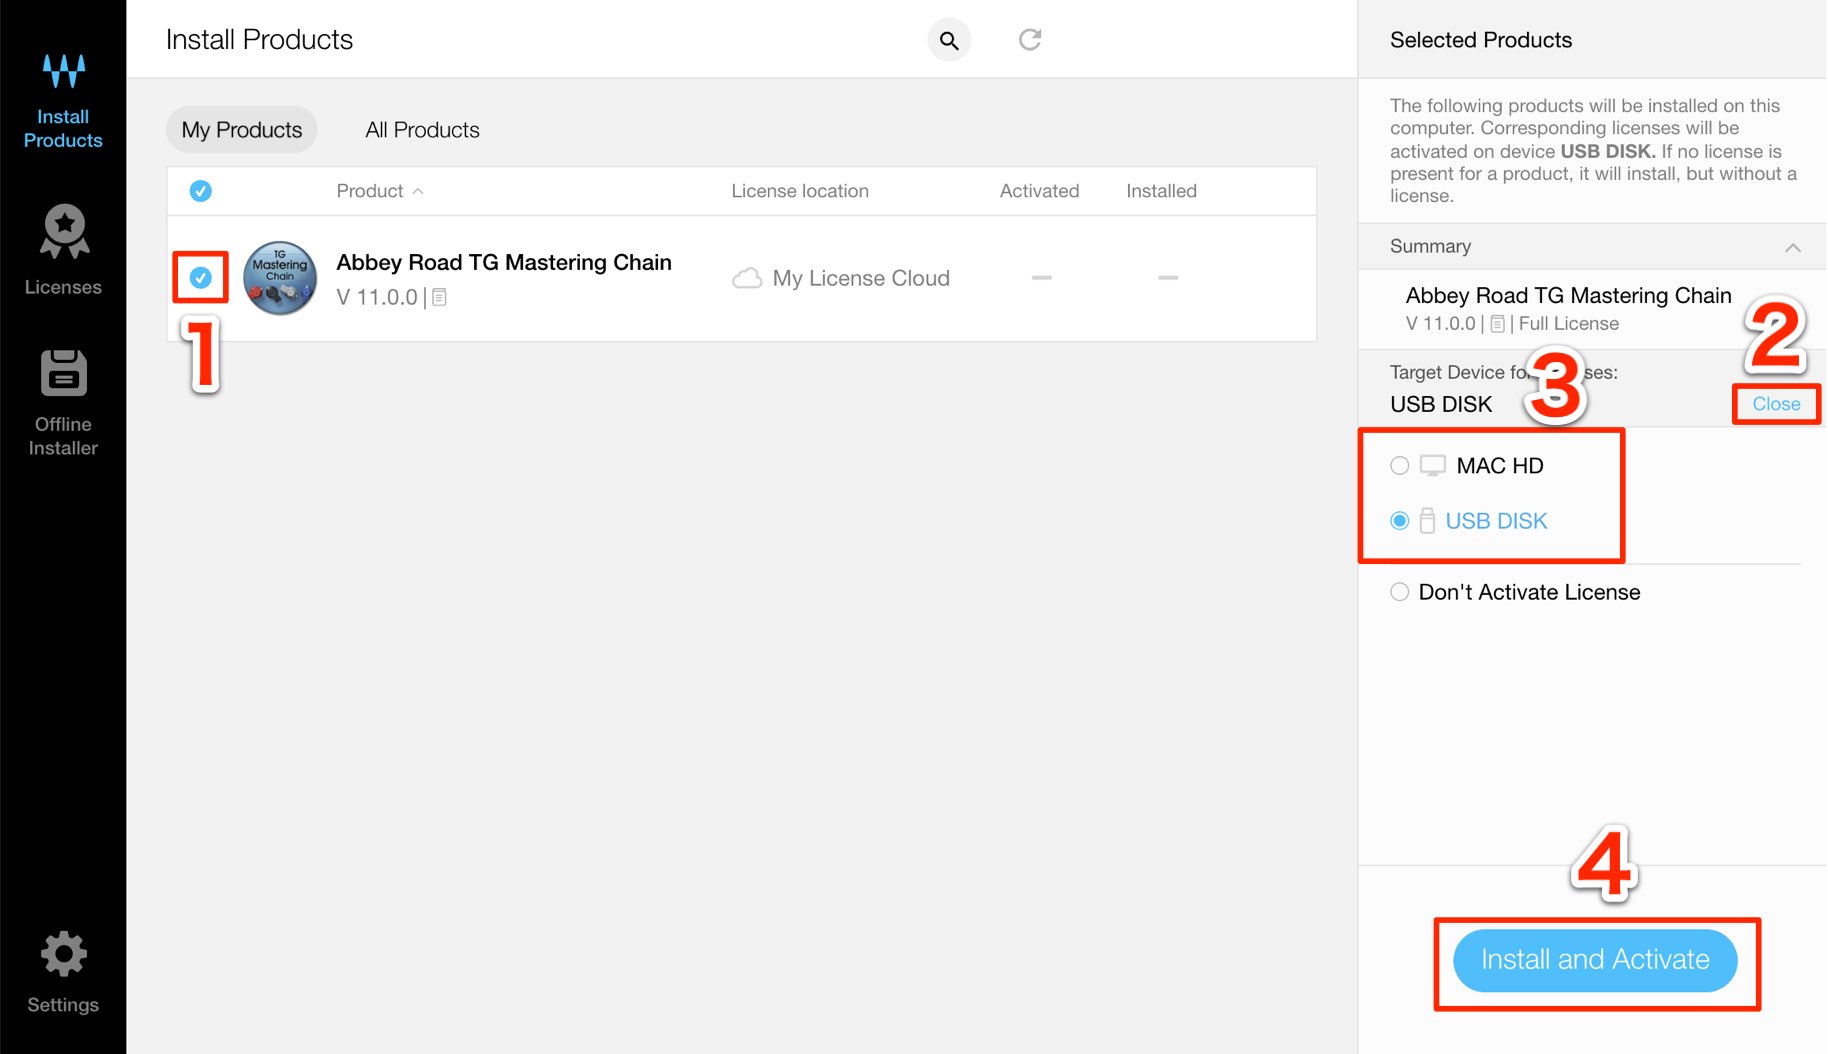Sort by the Product column header
The width and height of the screenshot is (1828, 1054).
pos(379,191)
